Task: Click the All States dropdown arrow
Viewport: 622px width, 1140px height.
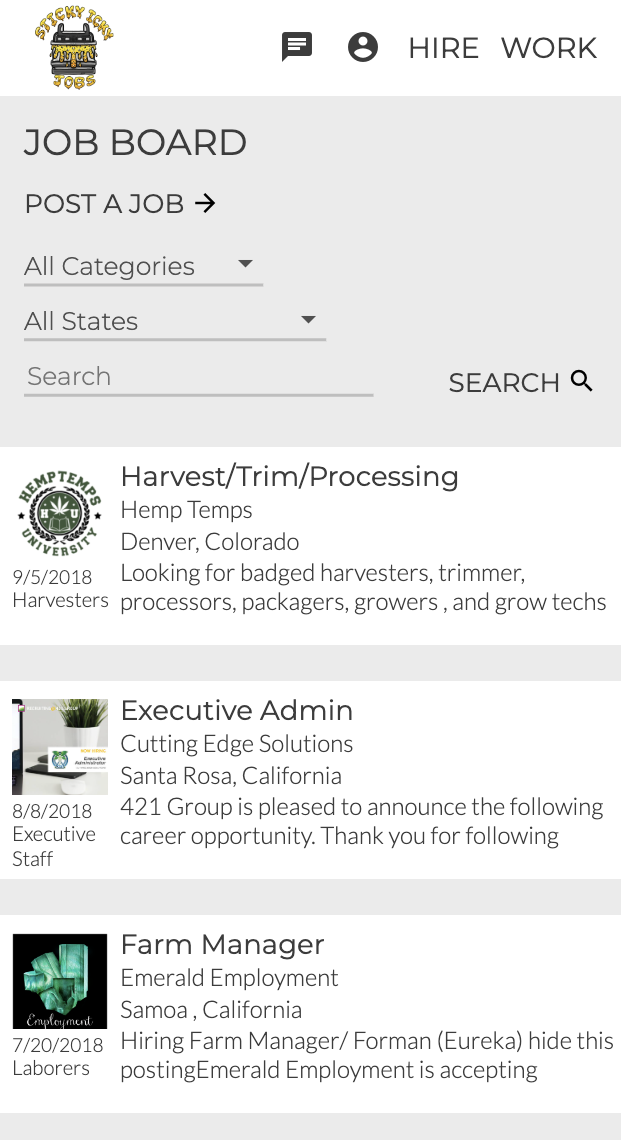Action: (x=308, y=320)
